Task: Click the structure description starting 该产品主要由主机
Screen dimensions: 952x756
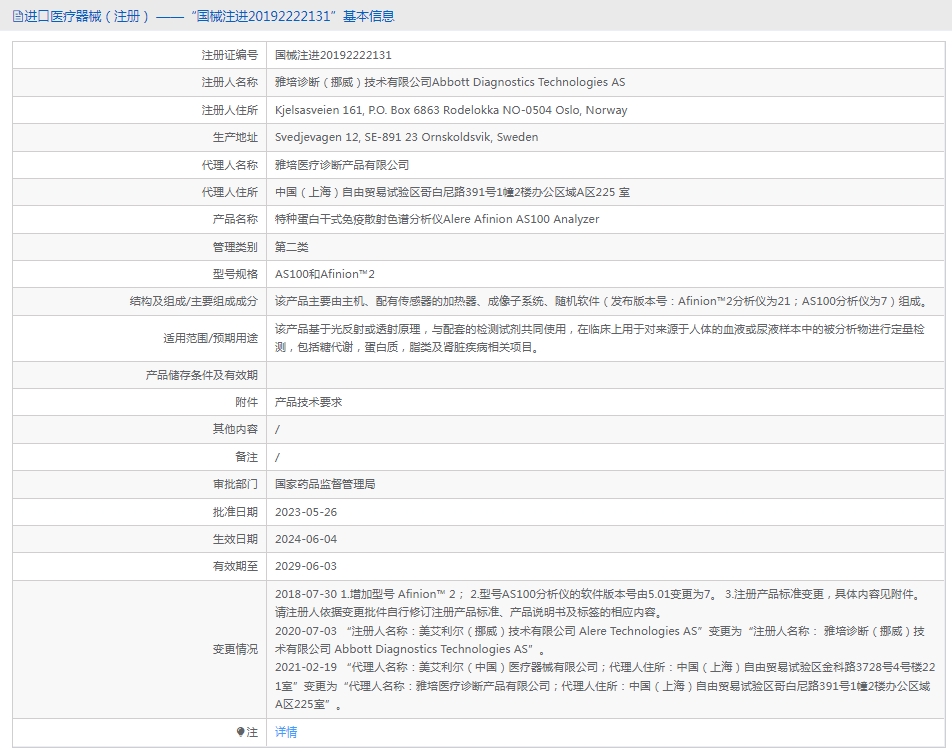Action: click(602, 301)
